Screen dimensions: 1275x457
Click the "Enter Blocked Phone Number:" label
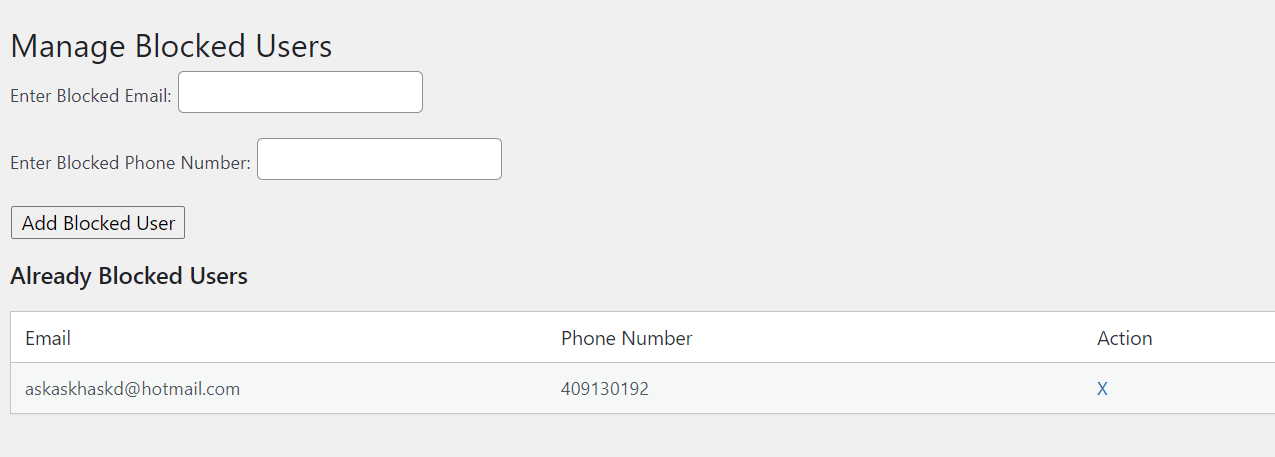pos(130,163)
